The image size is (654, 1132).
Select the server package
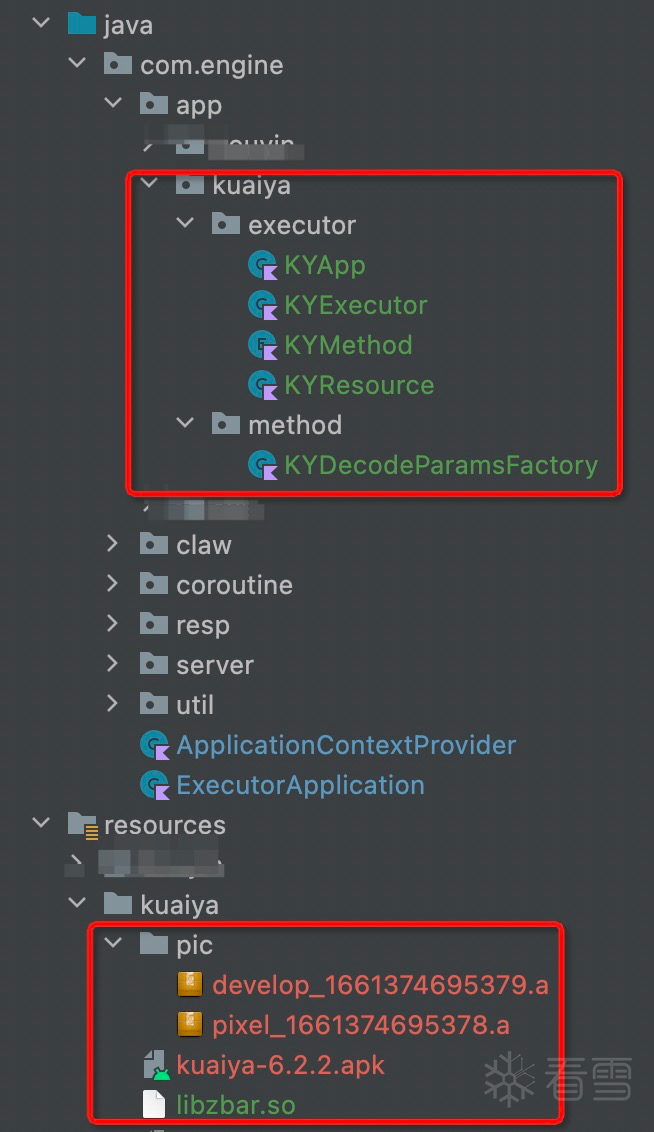pos(214,666)
